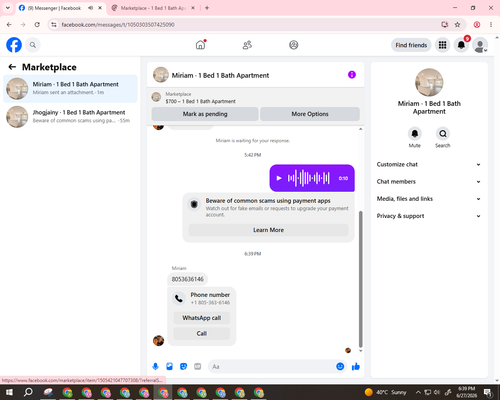Click the More Options button
Screen dimensions: 500x400
point(310,114)
